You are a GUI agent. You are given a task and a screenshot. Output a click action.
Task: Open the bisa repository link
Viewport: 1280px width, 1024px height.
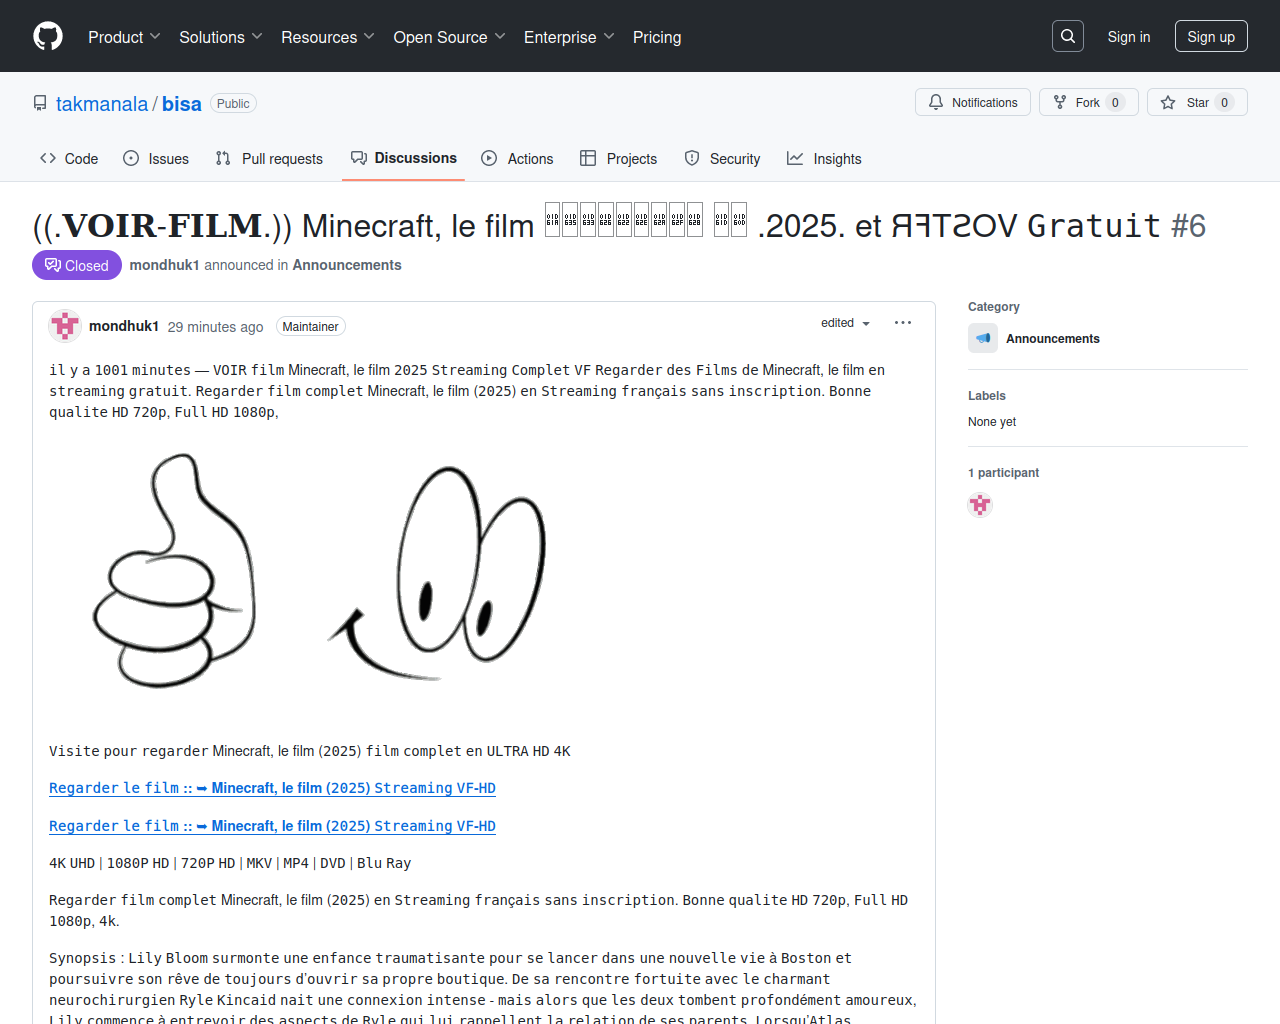(182, 104)
